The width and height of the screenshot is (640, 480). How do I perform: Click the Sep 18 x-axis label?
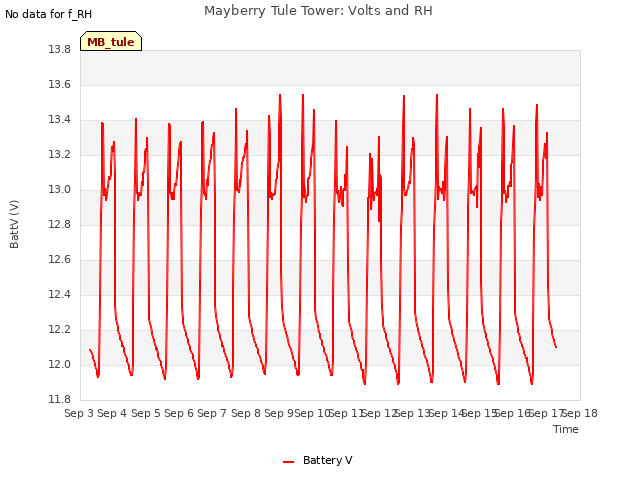tap(581, 413)
